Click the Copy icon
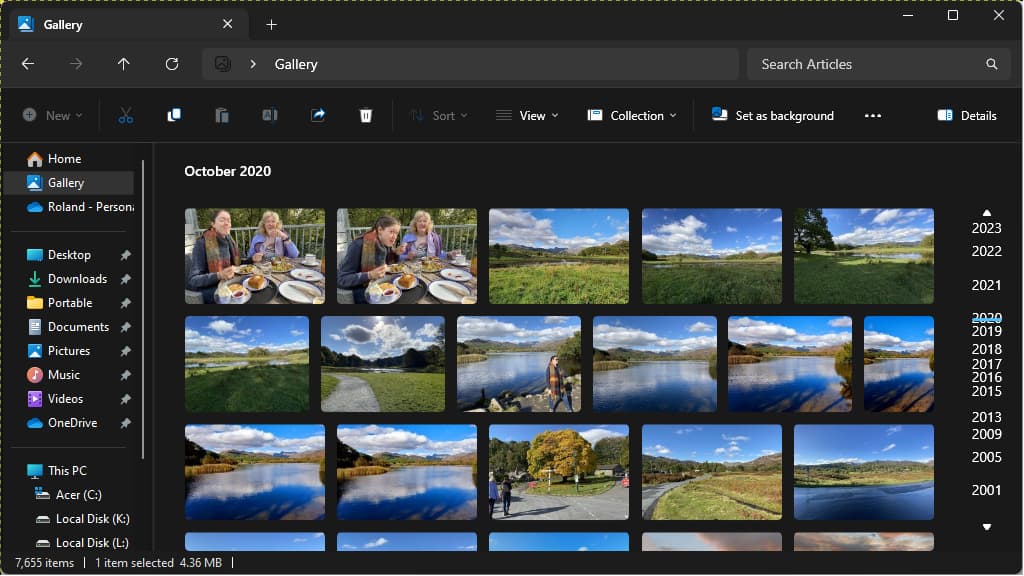Image resolution: width=1024 pixels, height=576 pixels. (173, 115)
